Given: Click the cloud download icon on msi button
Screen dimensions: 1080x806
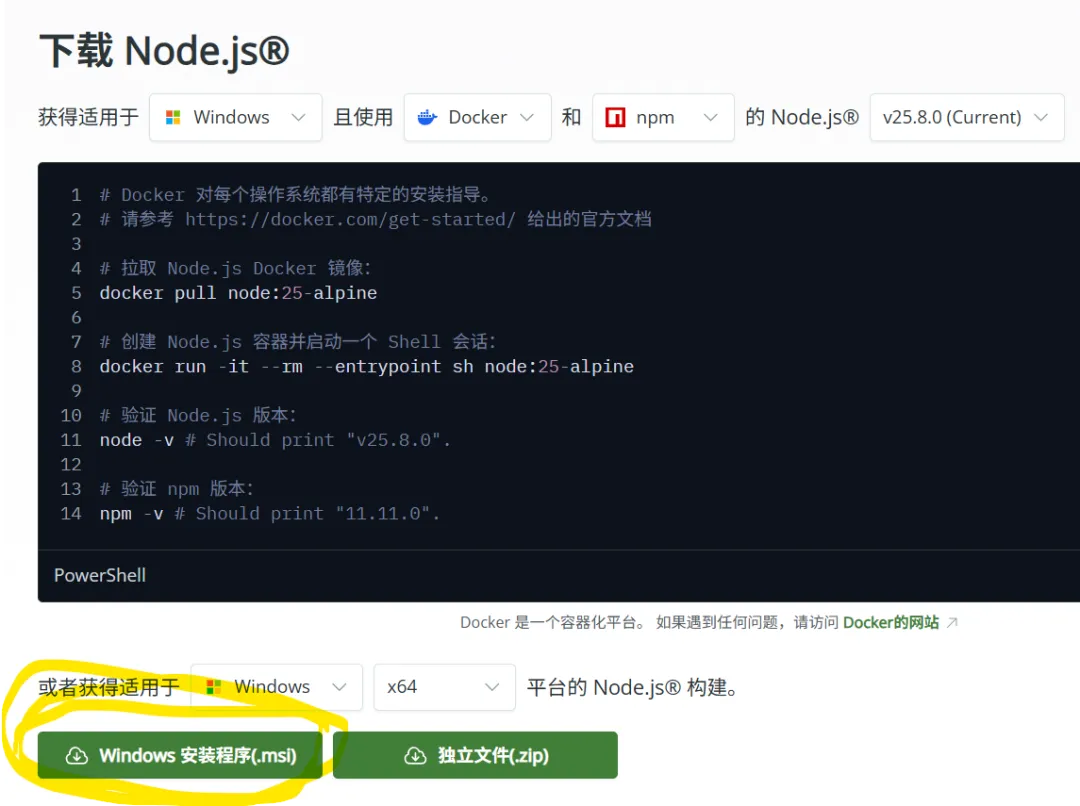Looking at the screenshot, I should (76, 756).
